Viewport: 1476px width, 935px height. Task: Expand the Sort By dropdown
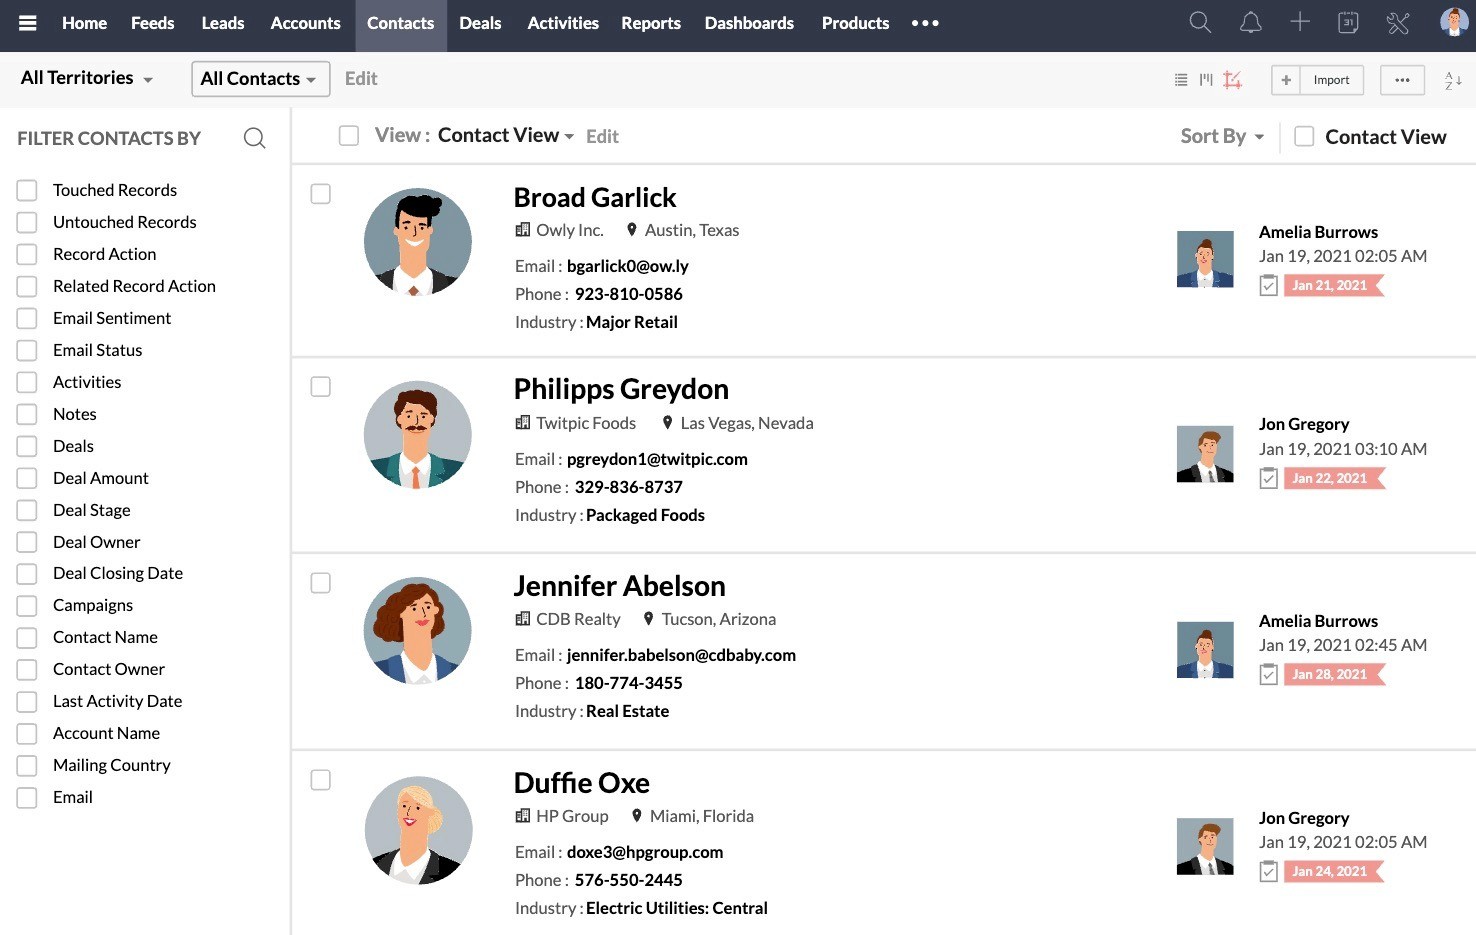point(1222,136)
